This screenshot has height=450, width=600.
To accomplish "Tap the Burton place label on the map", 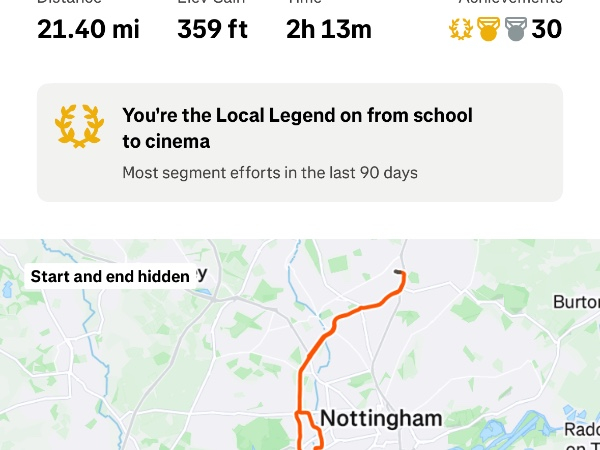I will [x=576, y=302].
